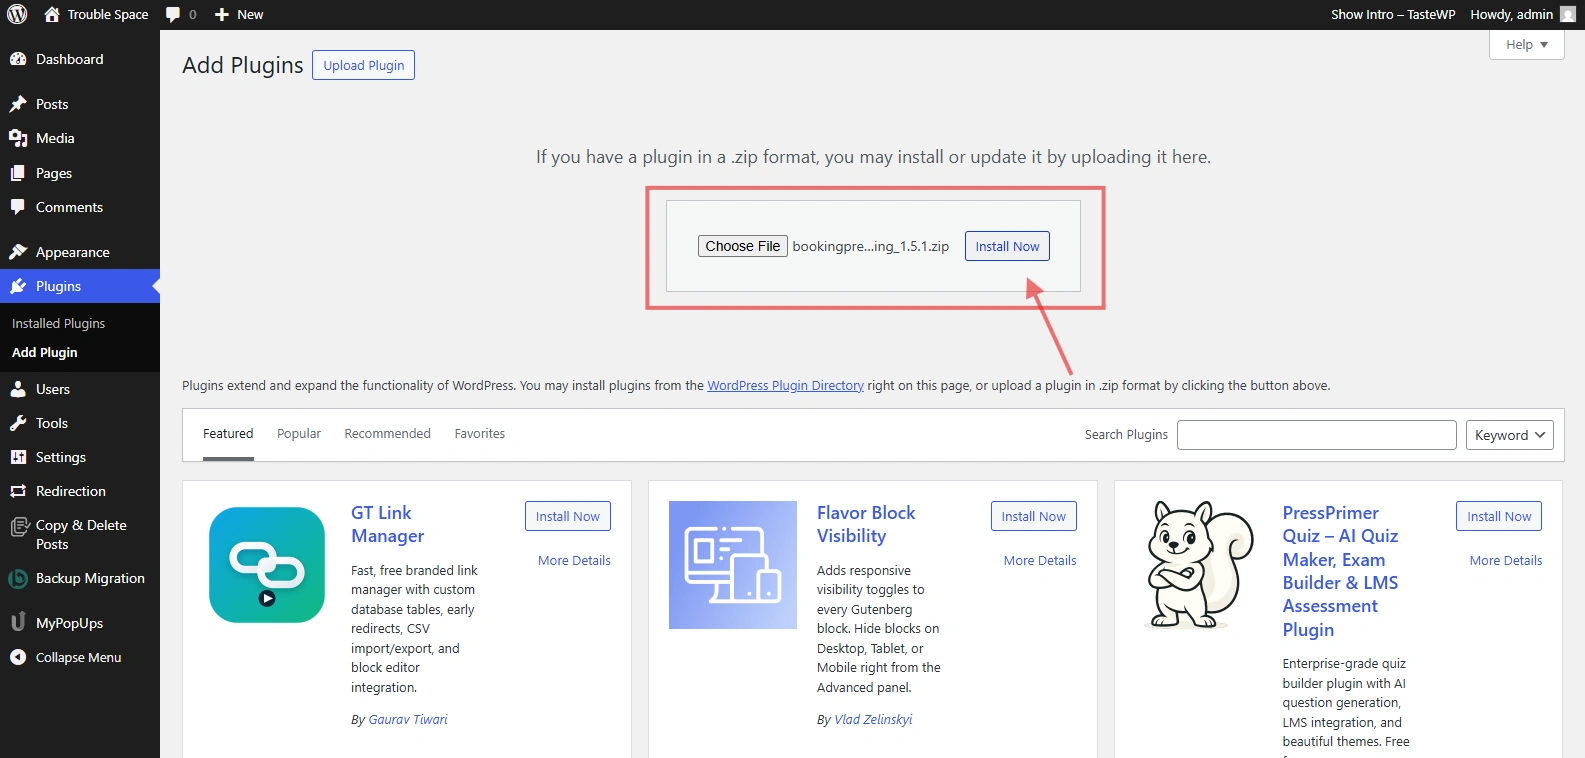
Task: Click the Copy & Delete Posts icon
Action: tap(18, 526)
